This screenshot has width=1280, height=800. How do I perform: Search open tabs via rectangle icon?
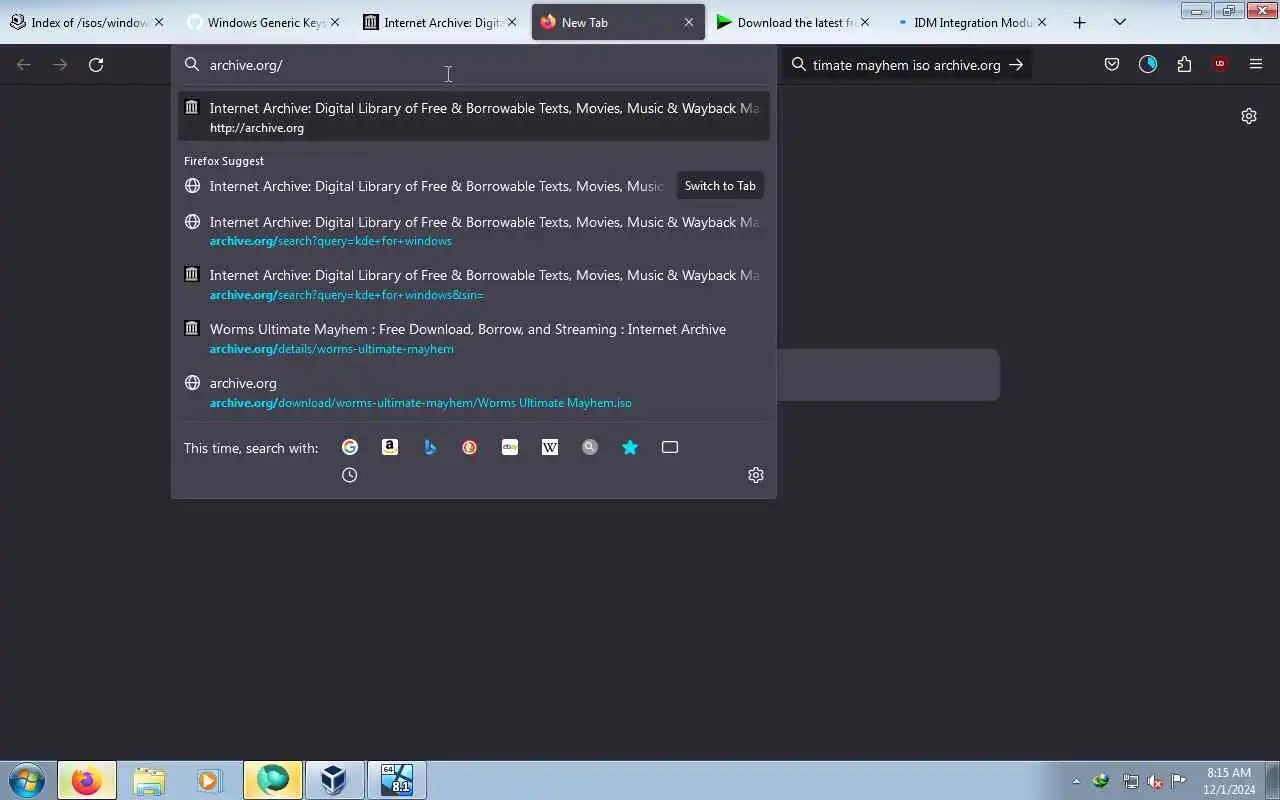click(x=670, y=447)
